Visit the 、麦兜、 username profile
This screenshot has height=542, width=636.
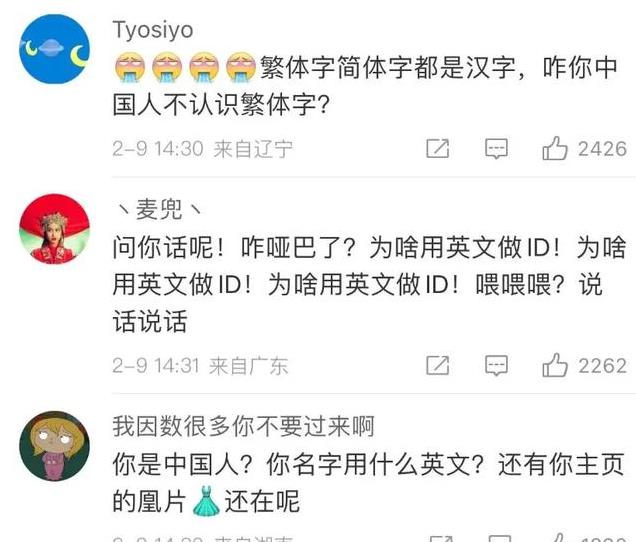158,210
